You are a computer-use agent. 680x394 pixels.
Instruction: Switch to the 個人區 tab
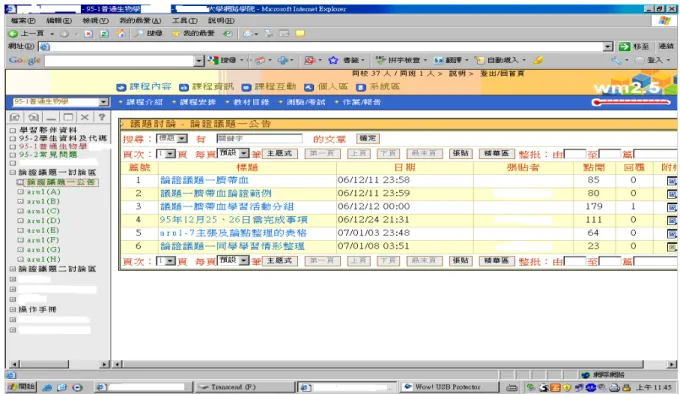(326, 87)
